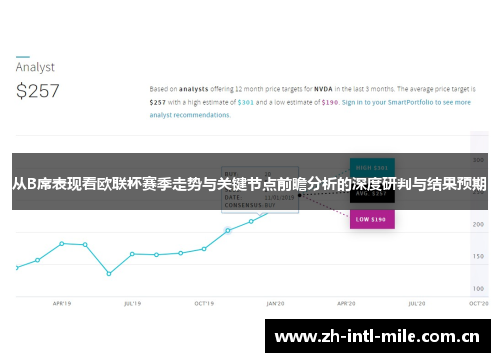The height and width of the screenshot is (362, 500).
Task: Click the bold NVDA ticker text
Action: click(x=323, y=89)
